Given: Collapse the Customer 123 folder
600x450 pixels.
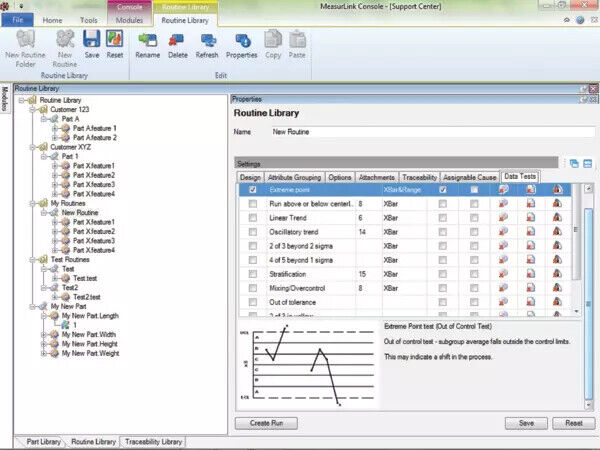Looking at the screenshot, I should [33, 109].
